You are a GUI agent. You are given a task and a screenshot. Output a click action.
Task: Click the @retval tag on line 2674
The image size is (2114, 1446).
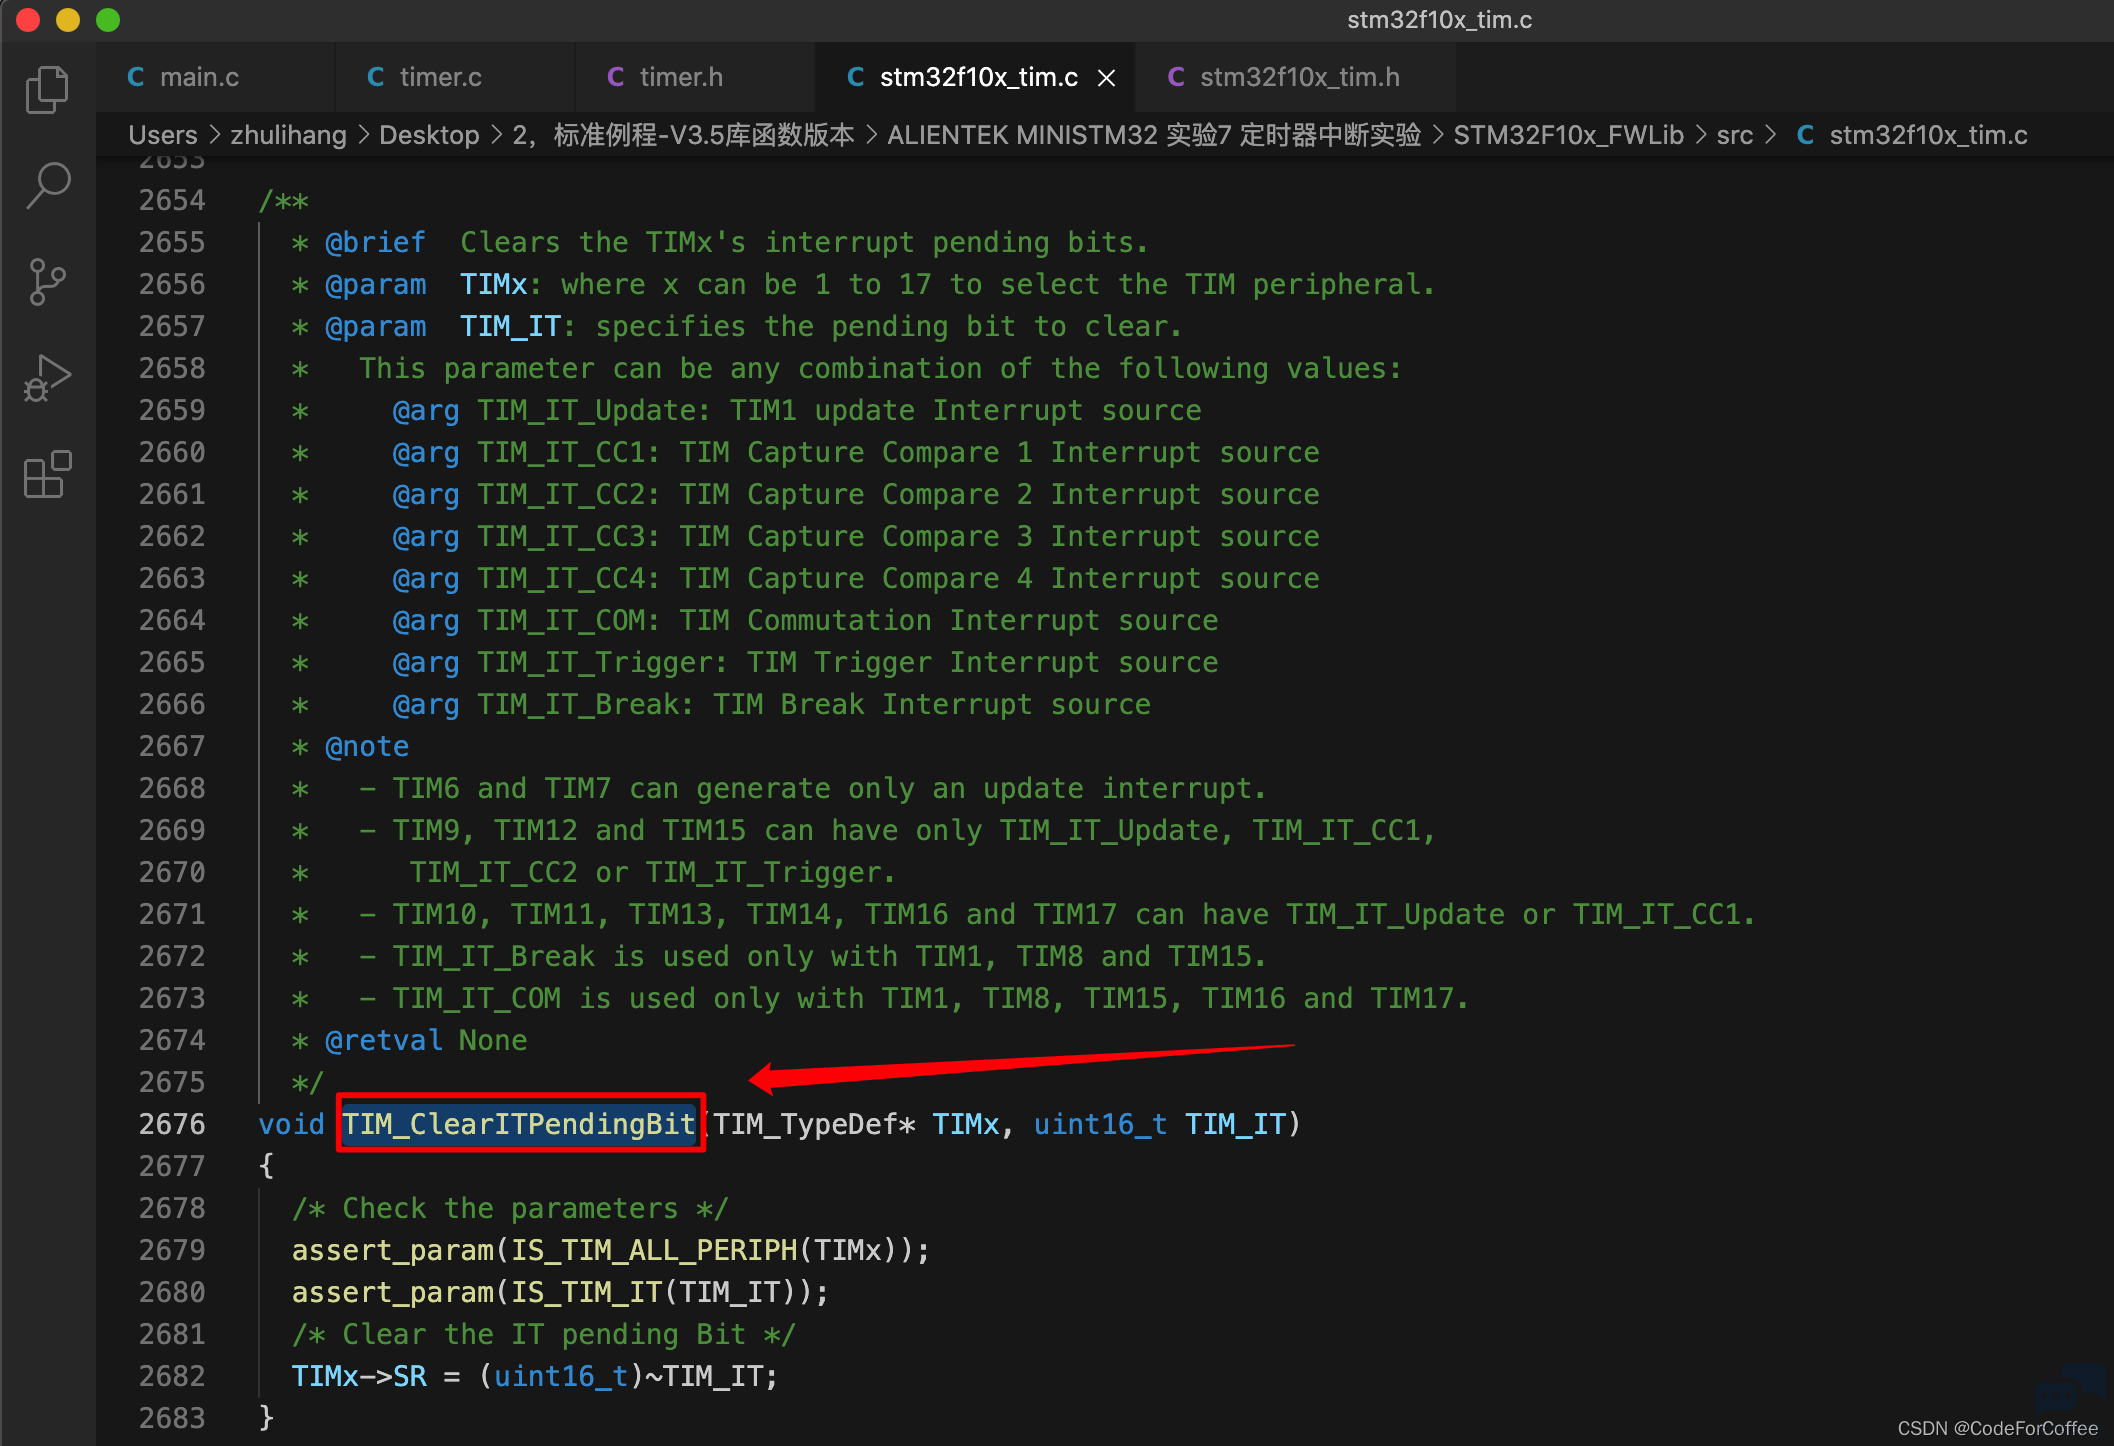[x=383, y=1040]
